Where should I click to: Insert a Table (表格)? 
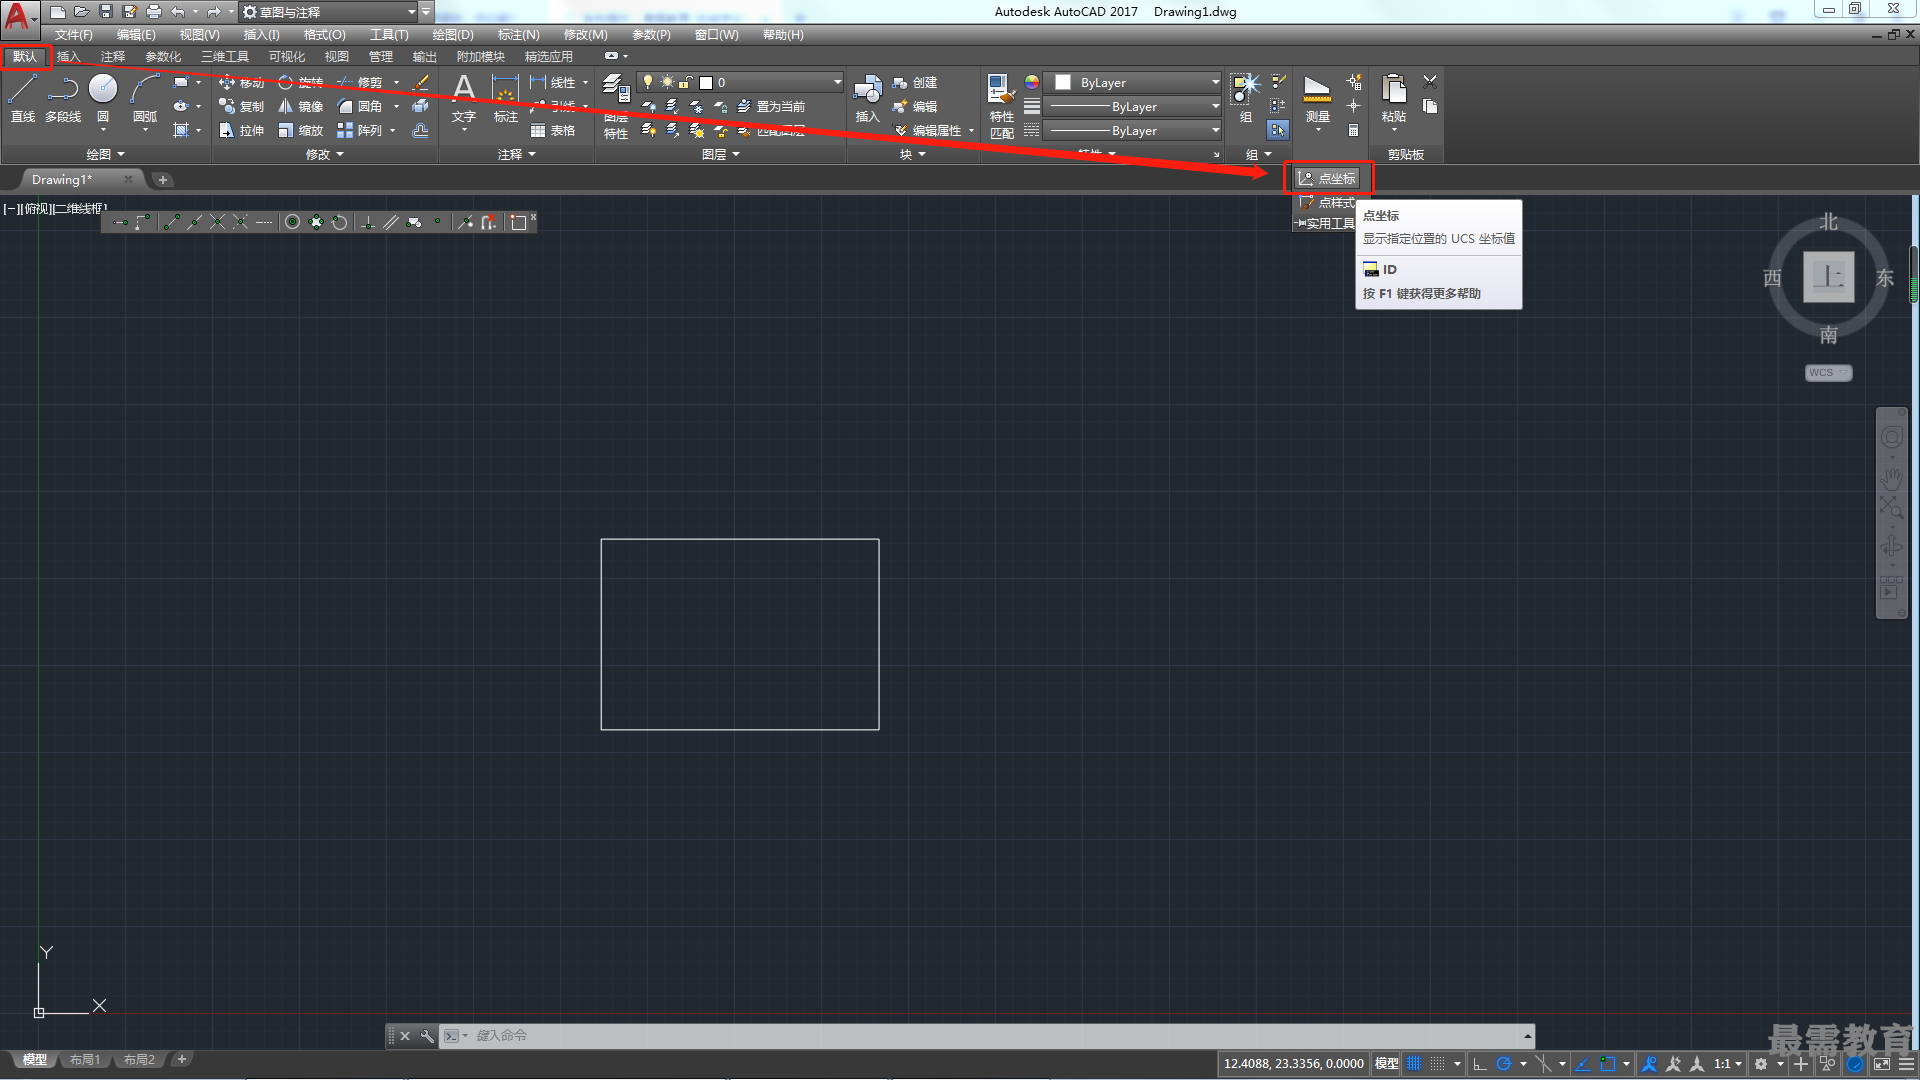[x=553, y=130]
